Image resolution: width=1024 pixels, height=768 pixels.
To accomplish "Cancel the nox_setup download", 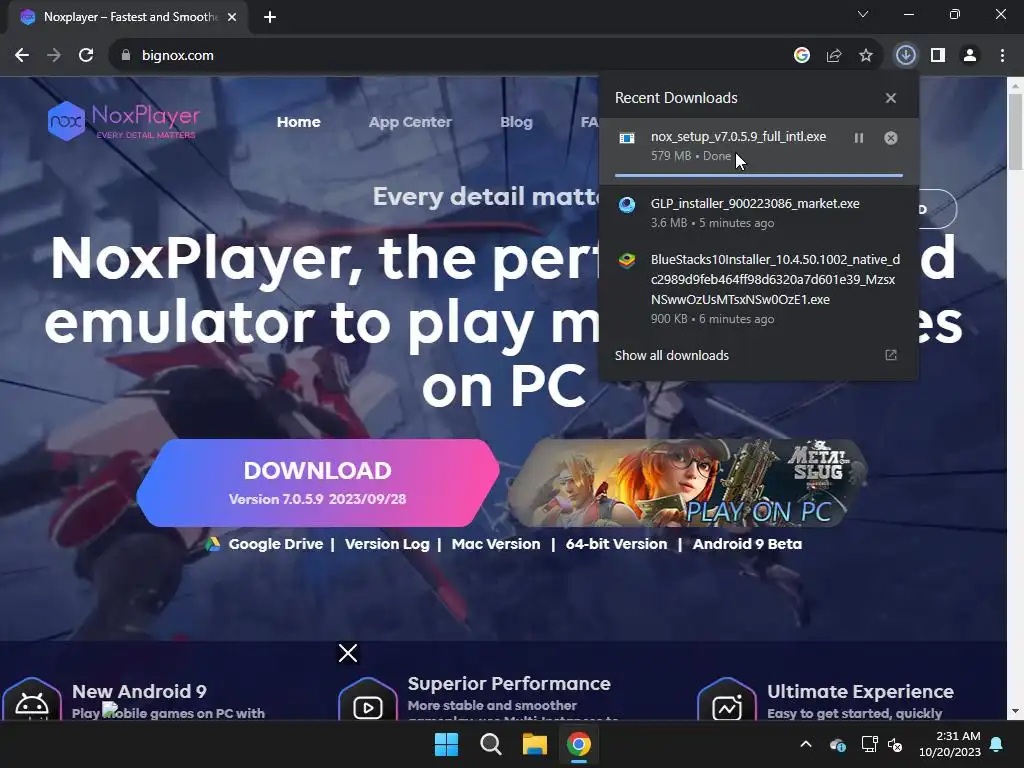I will click(x=891, y=138).
